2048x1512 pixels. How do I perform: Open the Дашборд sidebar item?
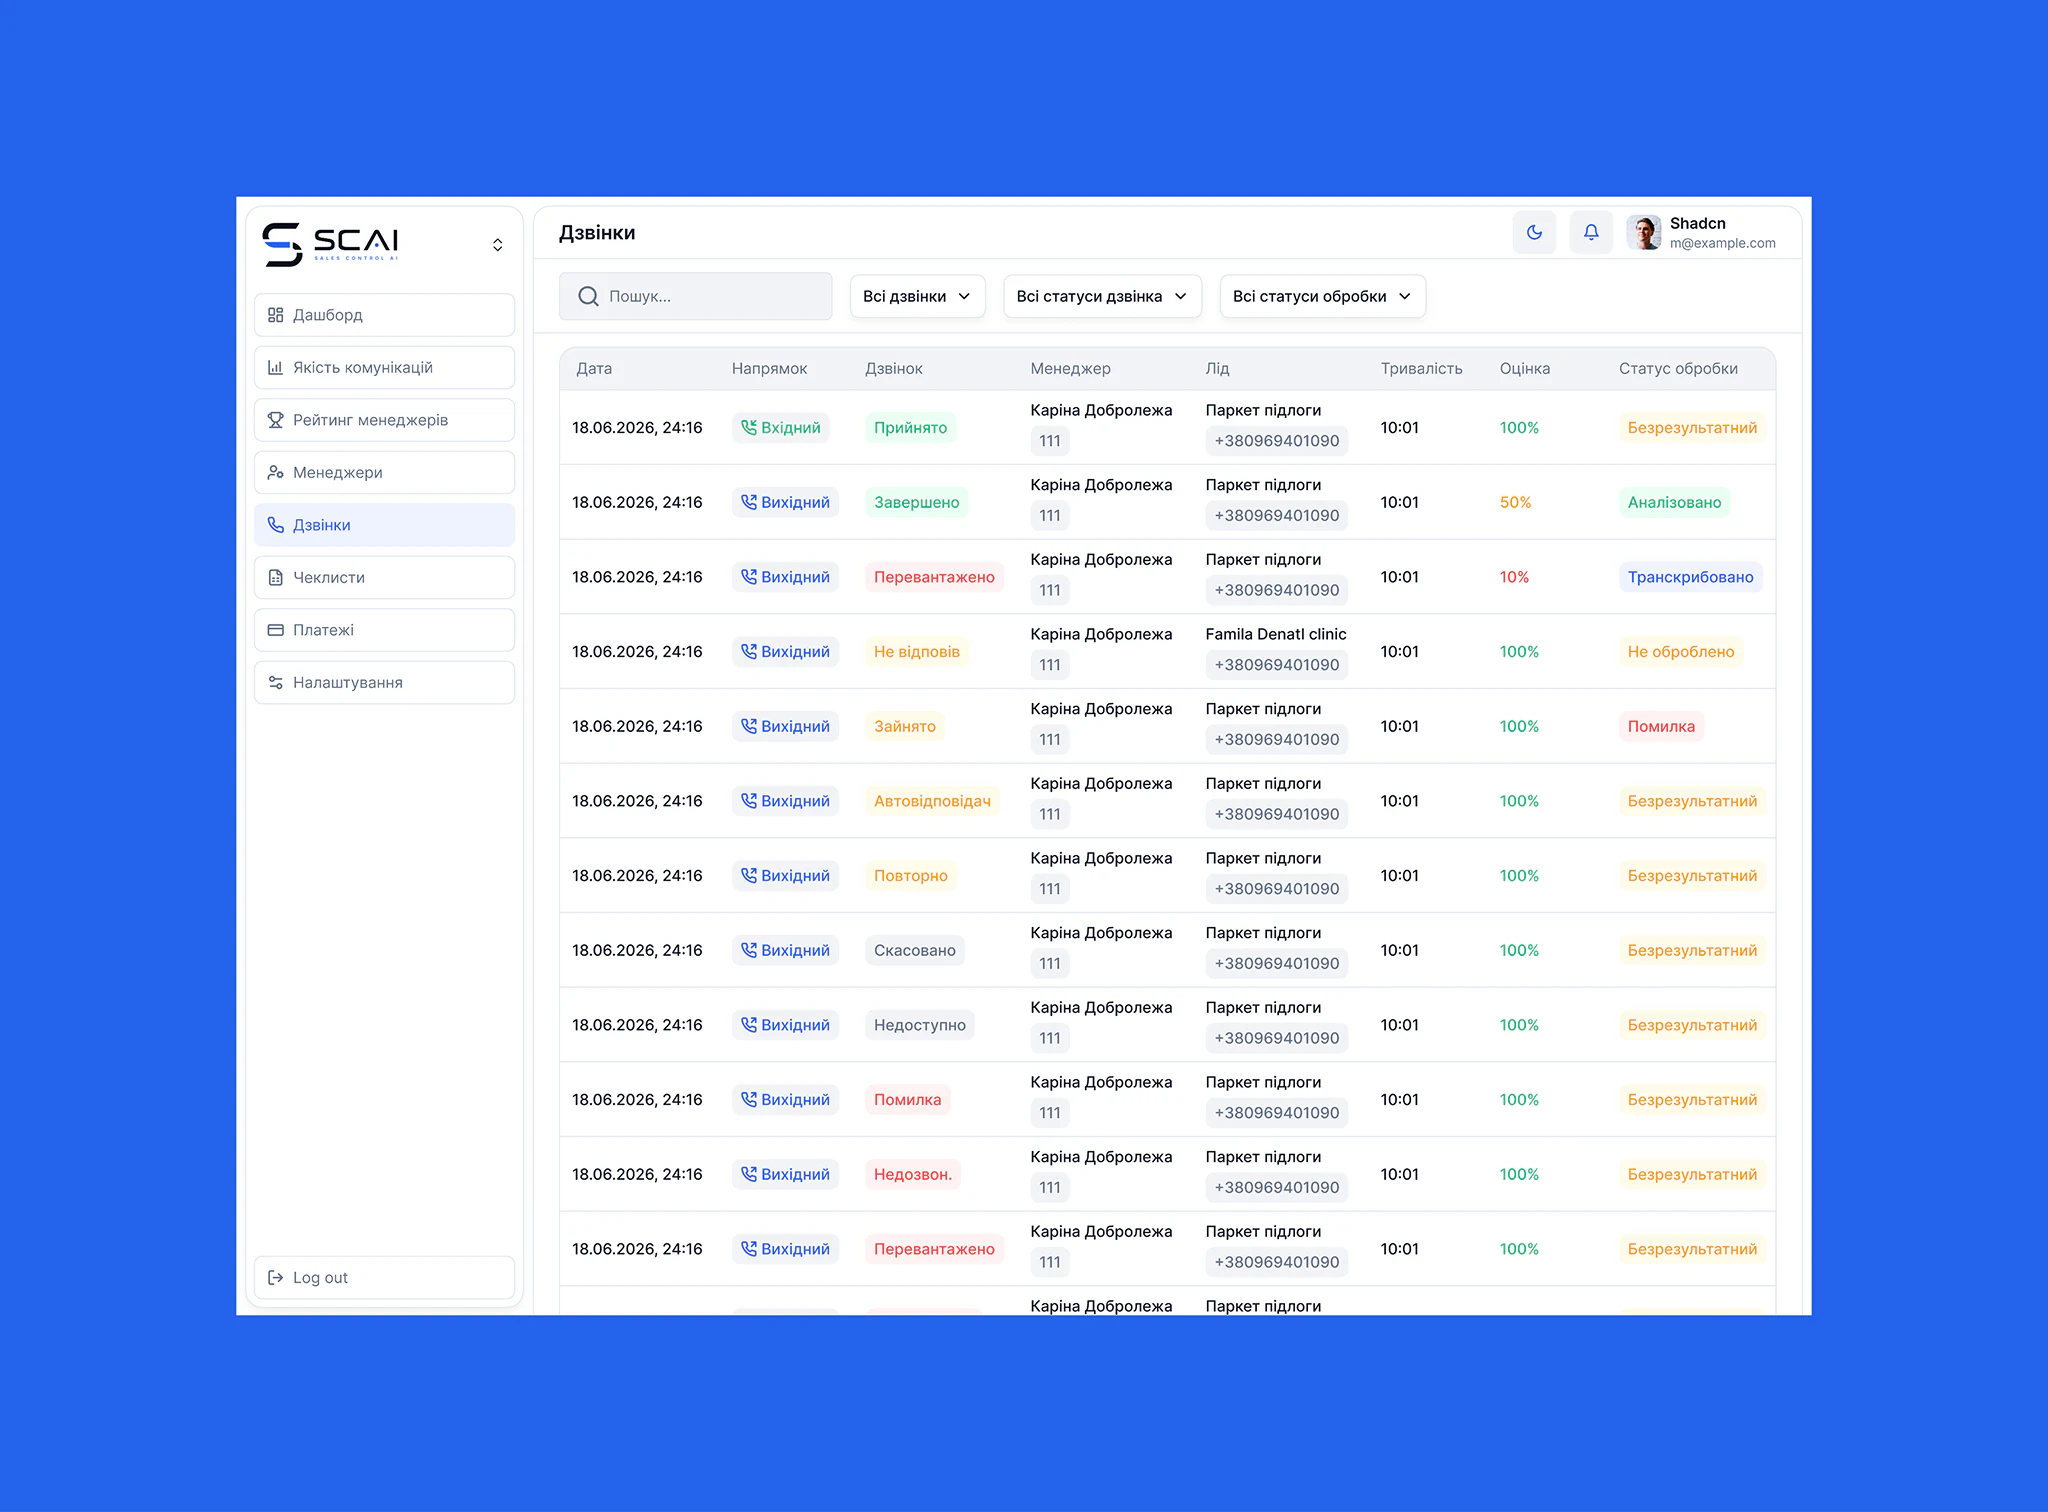coord(385,315)
